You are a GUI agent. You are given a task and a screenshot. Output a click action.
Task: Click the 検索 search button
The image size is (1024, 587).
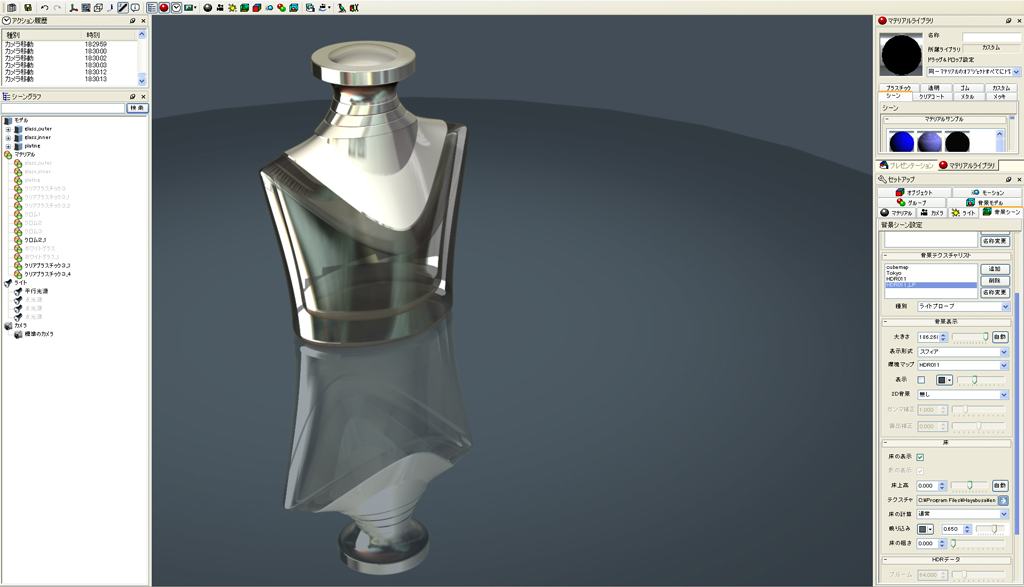136,108
